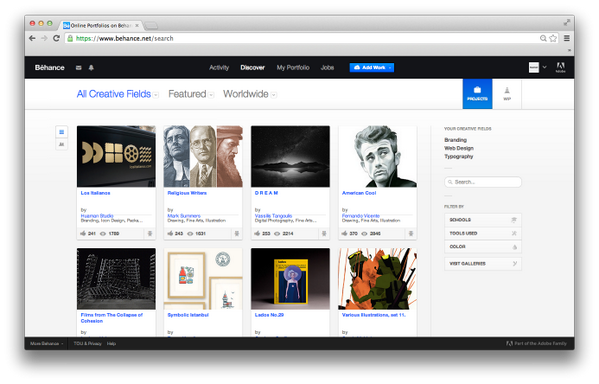Open the user avatar menu
The image size is (599, 384).
534,67
